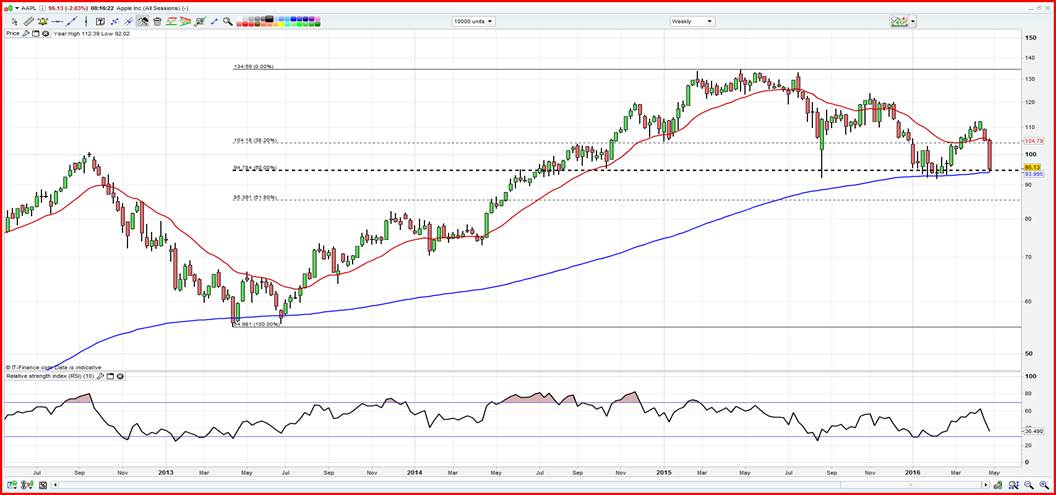Toggle the RSI panel window icon

pyautogui.click(x=111, y=376)
